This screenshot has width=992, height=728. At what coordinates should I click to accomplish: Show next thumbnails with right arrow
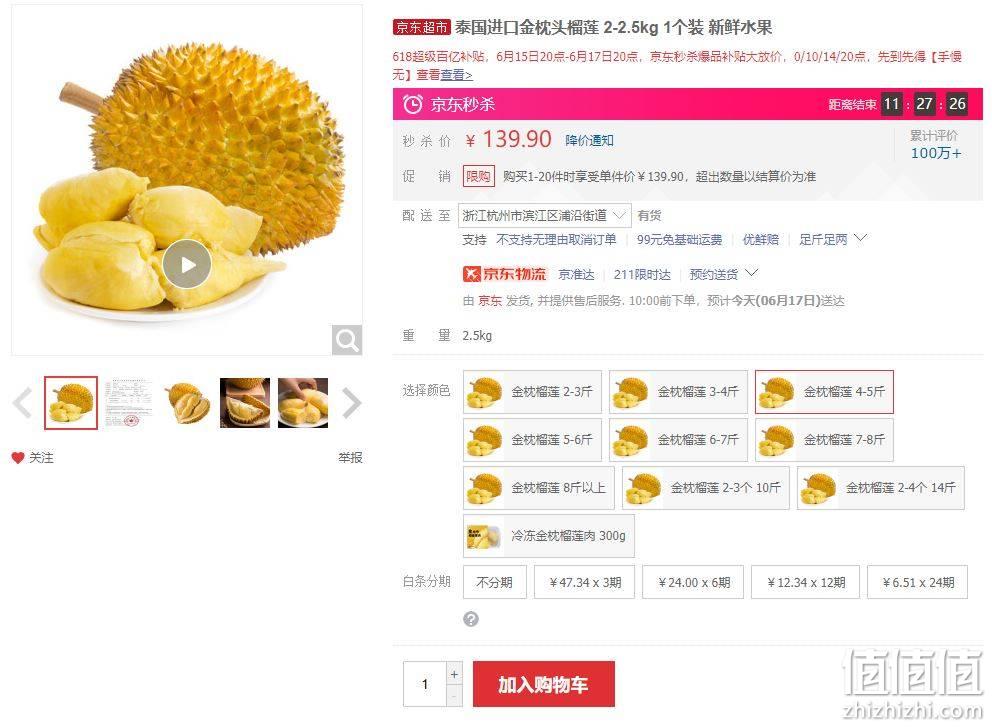click(351, 403)
